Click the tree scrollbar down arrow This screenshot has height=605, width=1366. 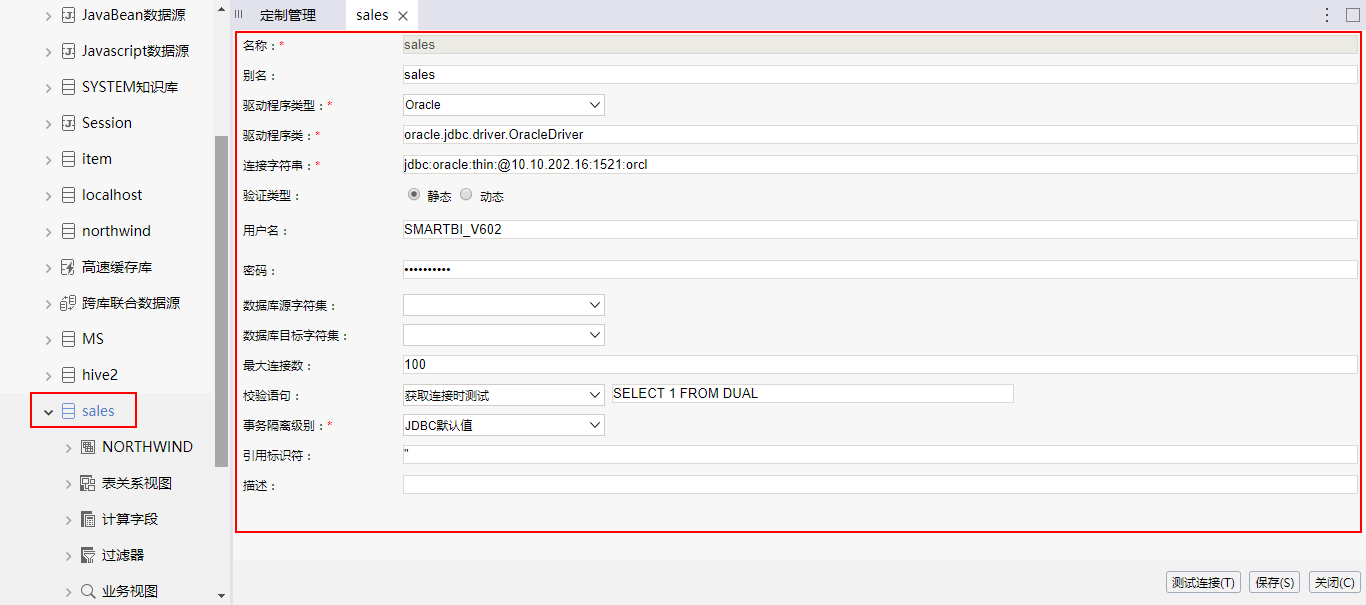pos(222,596)
